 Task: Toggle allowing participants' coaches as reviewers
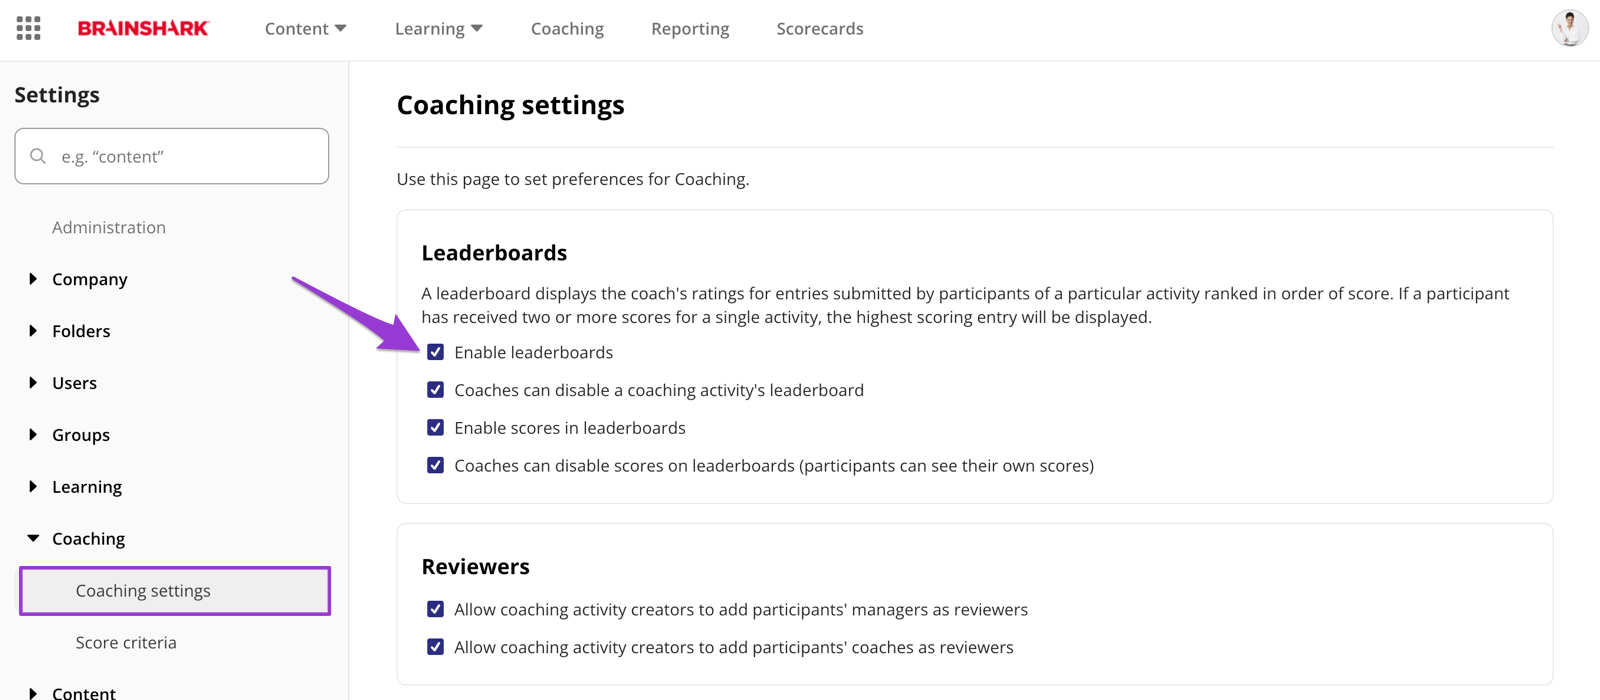435,648
